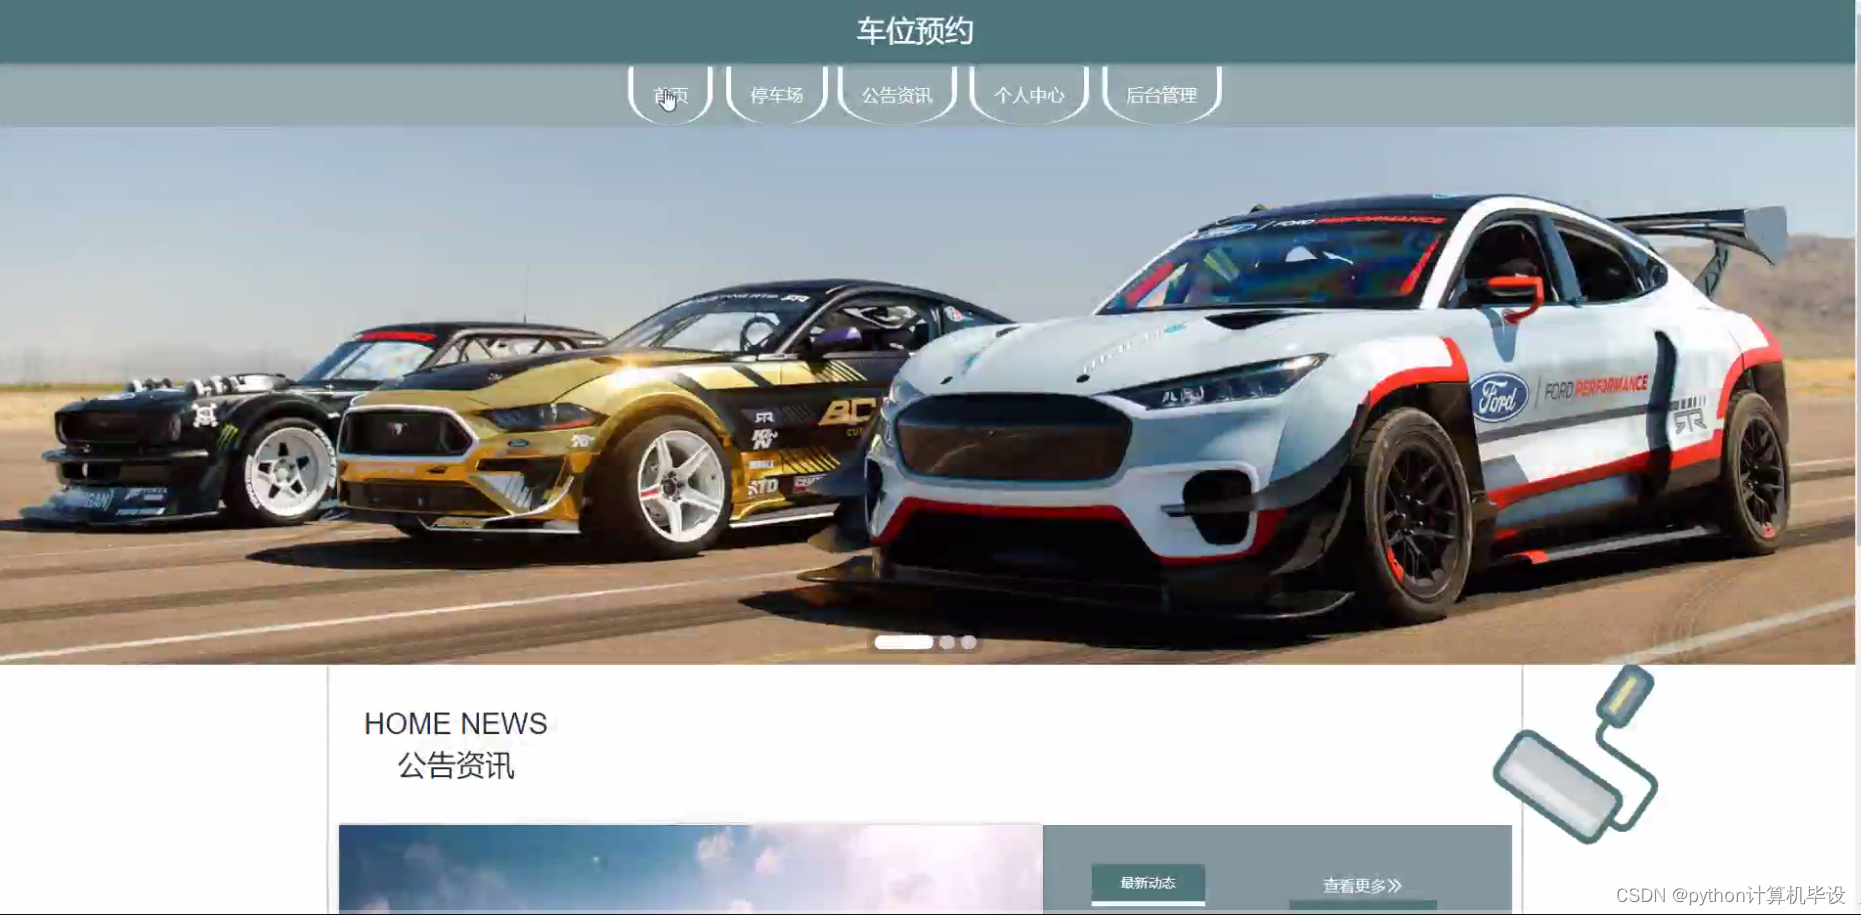Click the racing cars banner image

pyautogui.click(x=927, y=395)
